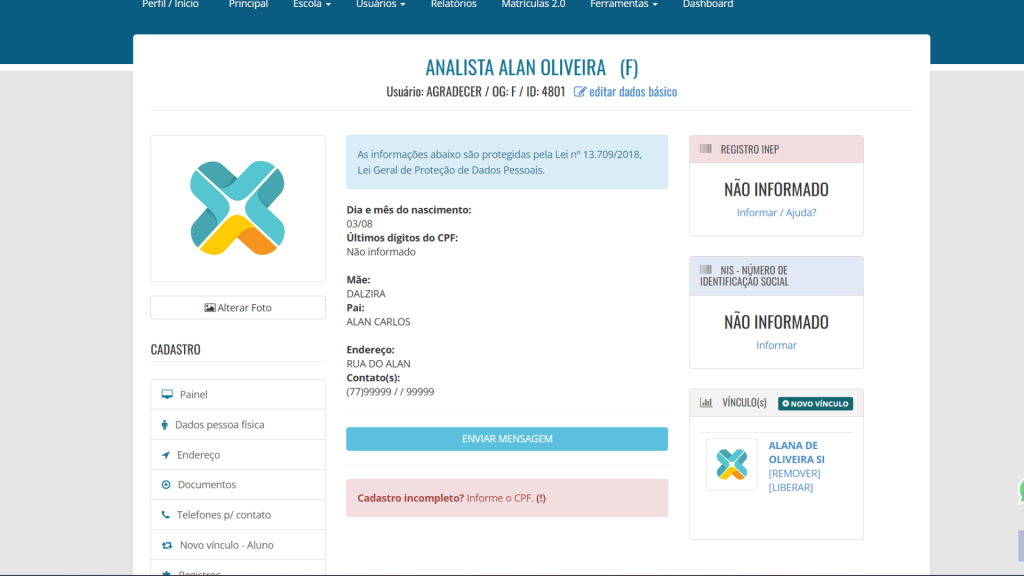Click the circle icon next to Documentos
Viewport: 1024px width, 576px height.
click(166, 485)
